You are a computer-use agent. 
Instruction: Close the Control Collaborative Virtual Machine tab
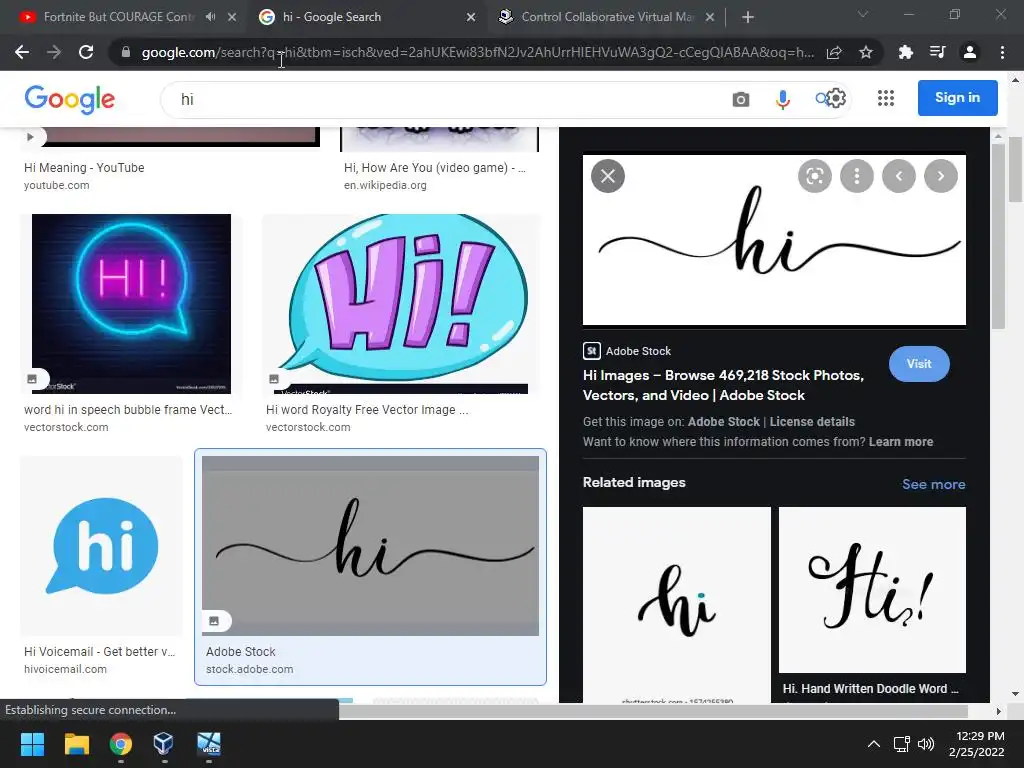click(710, 17)
